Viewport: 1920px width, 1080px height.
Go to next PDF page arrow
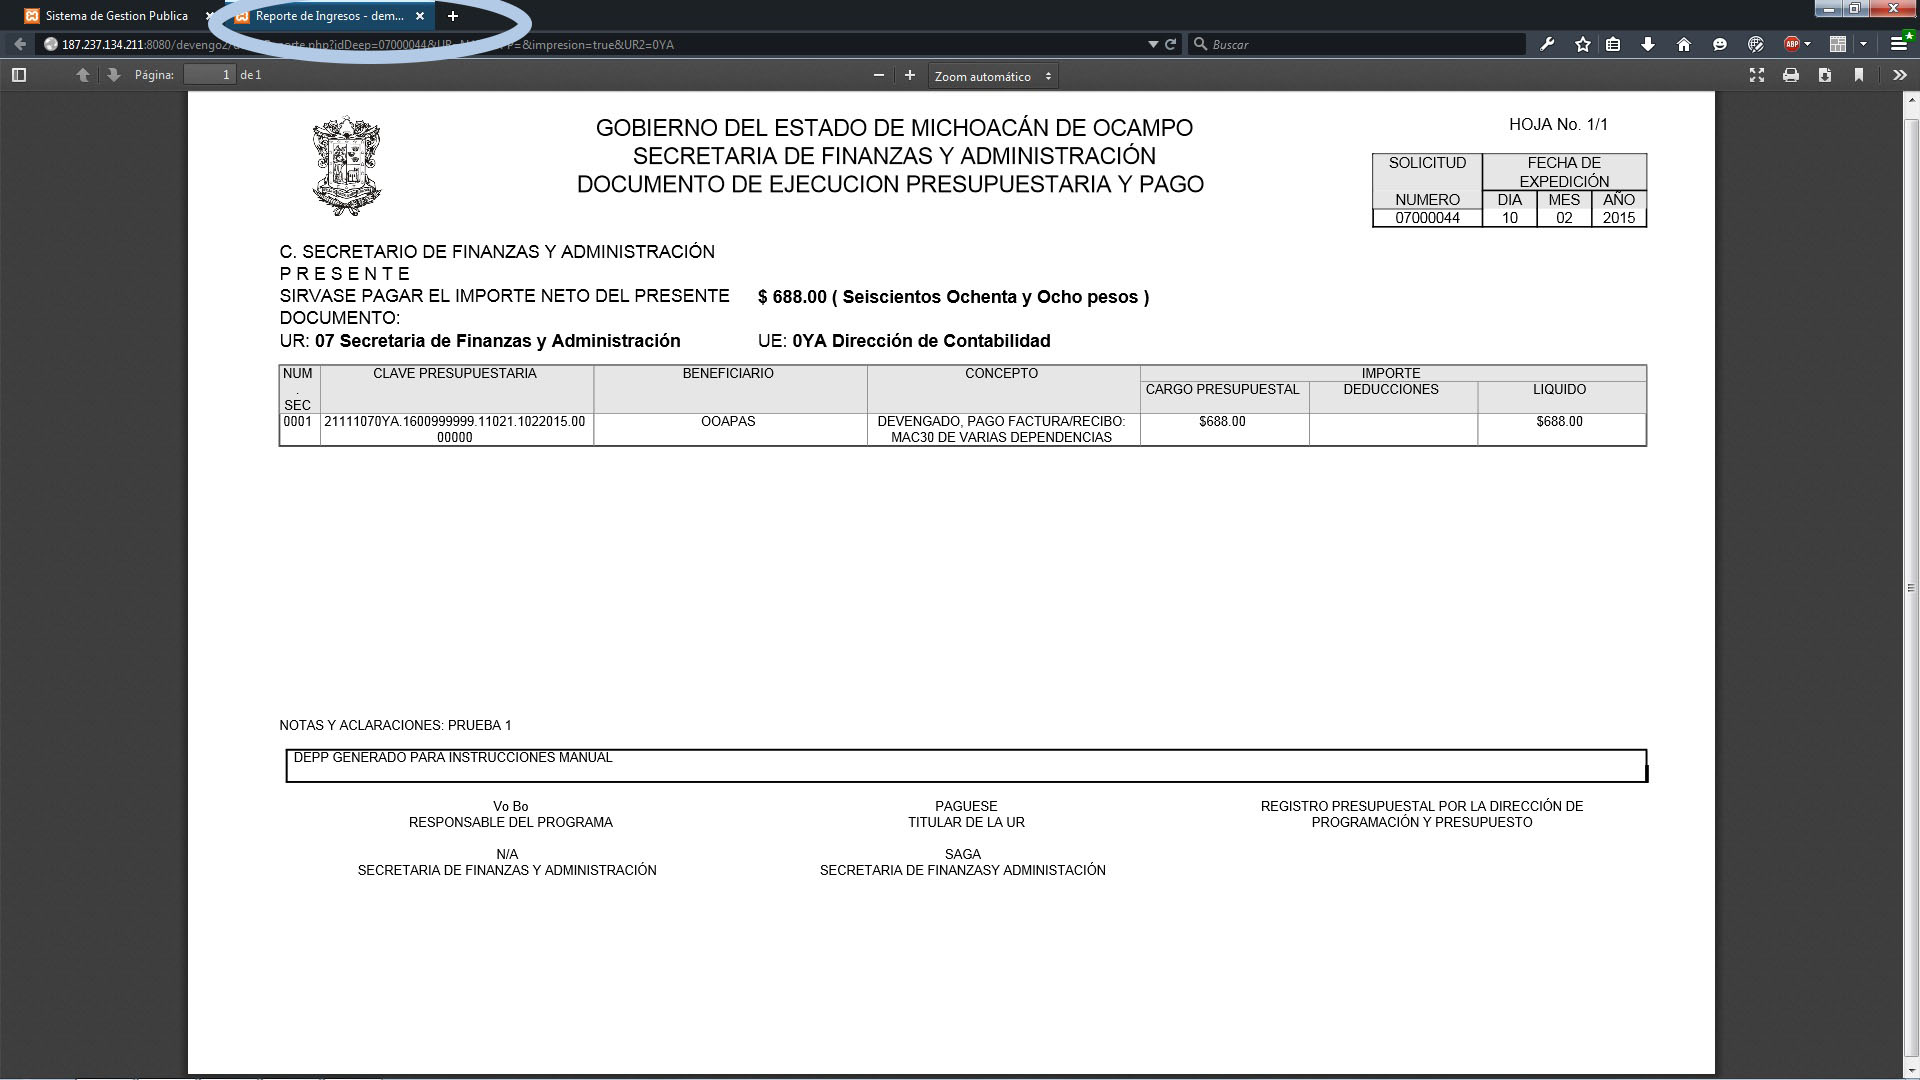coord(113,75)
